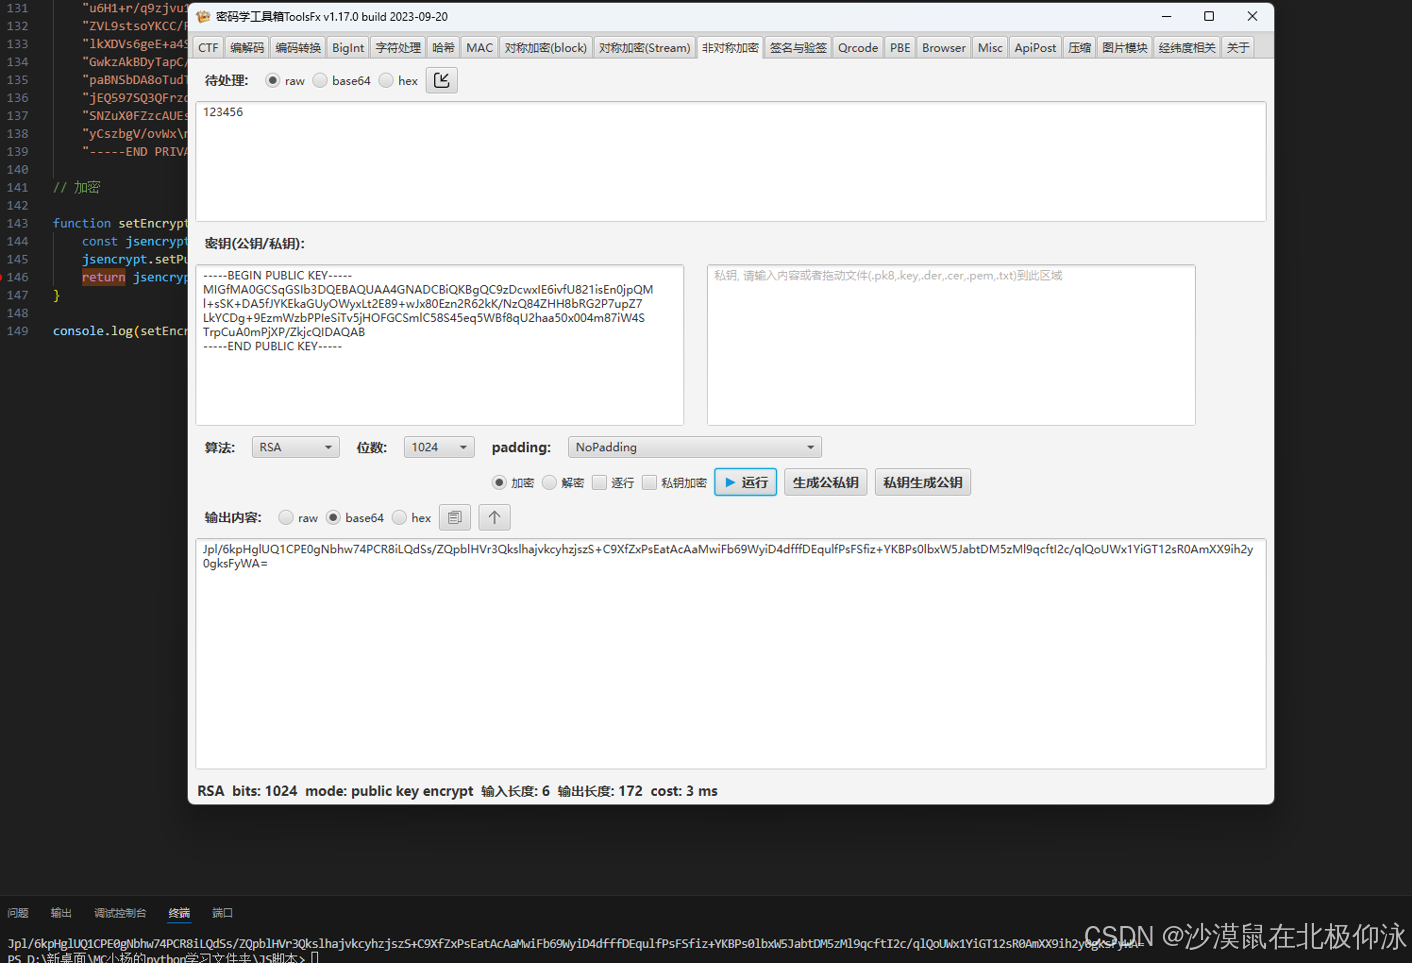Select the 解密 radio button
1412x963 pixels.
[x=549, y=482]
